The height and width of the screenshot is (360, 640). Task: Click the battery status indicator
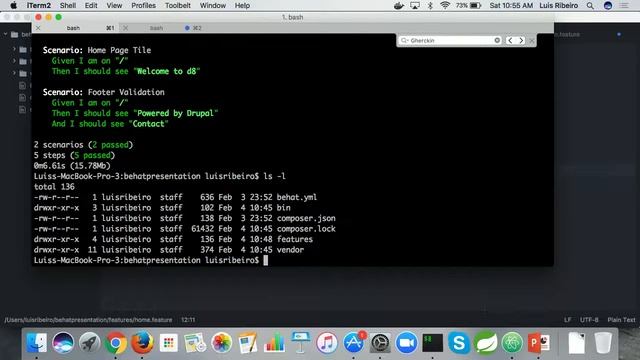click(x=468, y=5)
